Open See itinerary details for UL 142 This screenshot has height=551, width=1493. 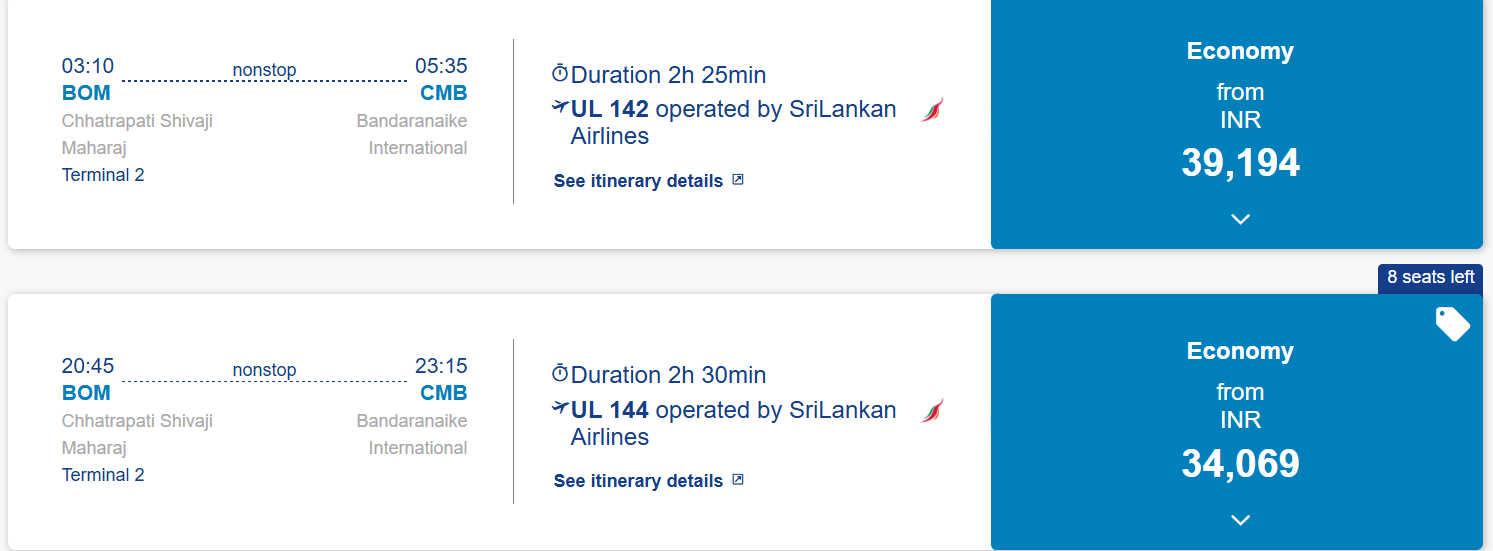tap(638, 181)
